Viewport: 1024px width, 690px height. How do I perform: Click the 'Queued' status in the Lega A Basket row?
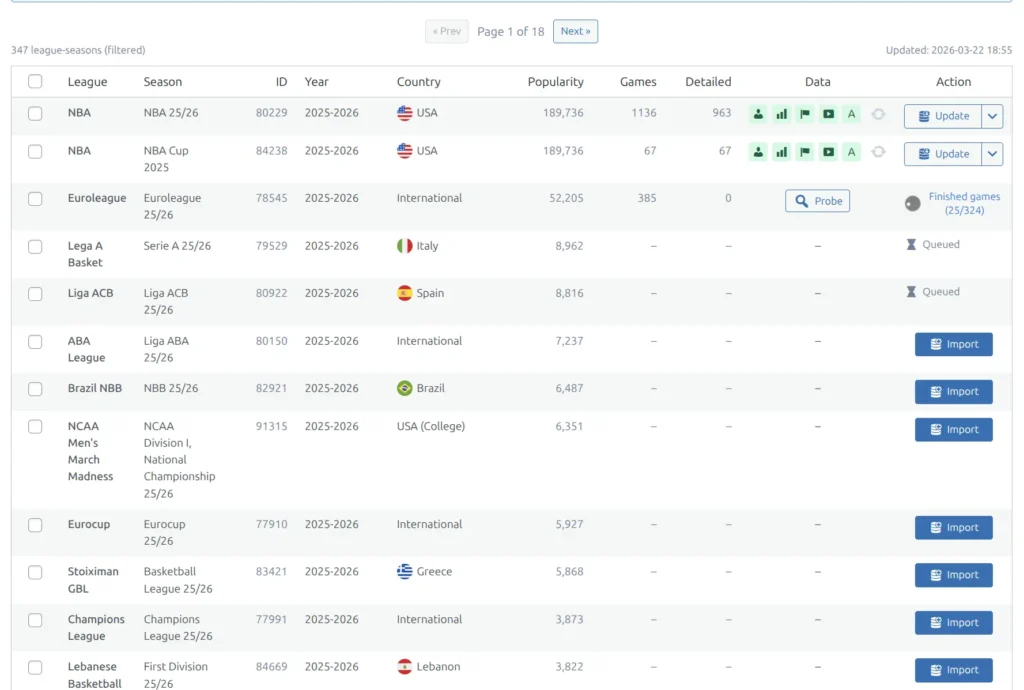coord(941,245)
